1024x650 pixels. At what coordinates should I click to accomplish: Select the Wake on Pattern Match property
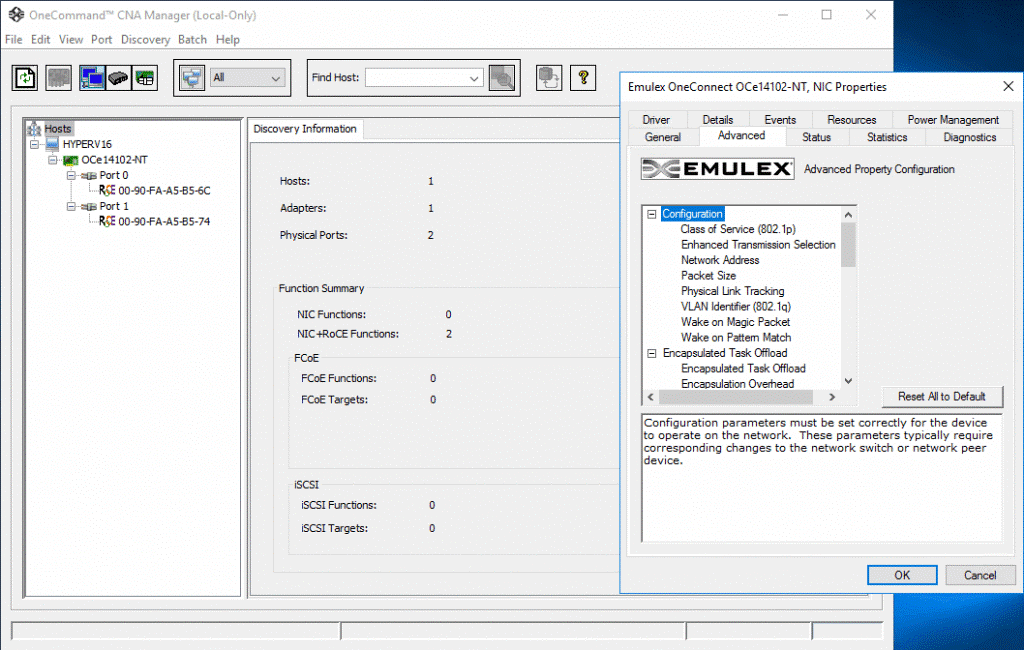click(x=736, y=338)
